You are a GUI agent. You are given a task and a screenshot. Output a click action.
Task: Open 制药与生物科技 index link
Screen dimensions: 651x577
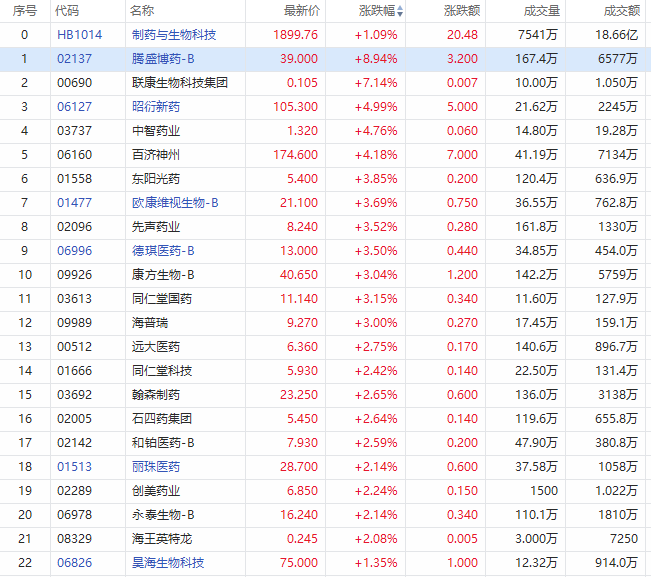pyautogui.click(x=174, y=35)
